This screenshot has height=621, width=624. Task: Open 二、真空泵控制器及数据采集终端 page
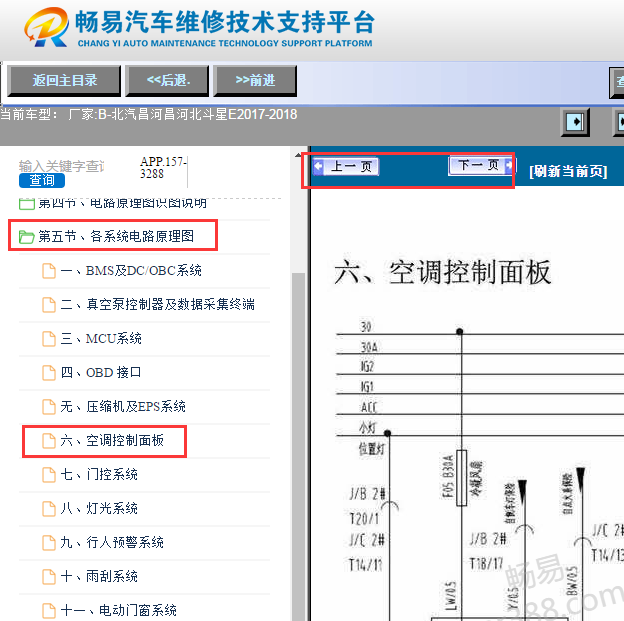coord(158,305)
